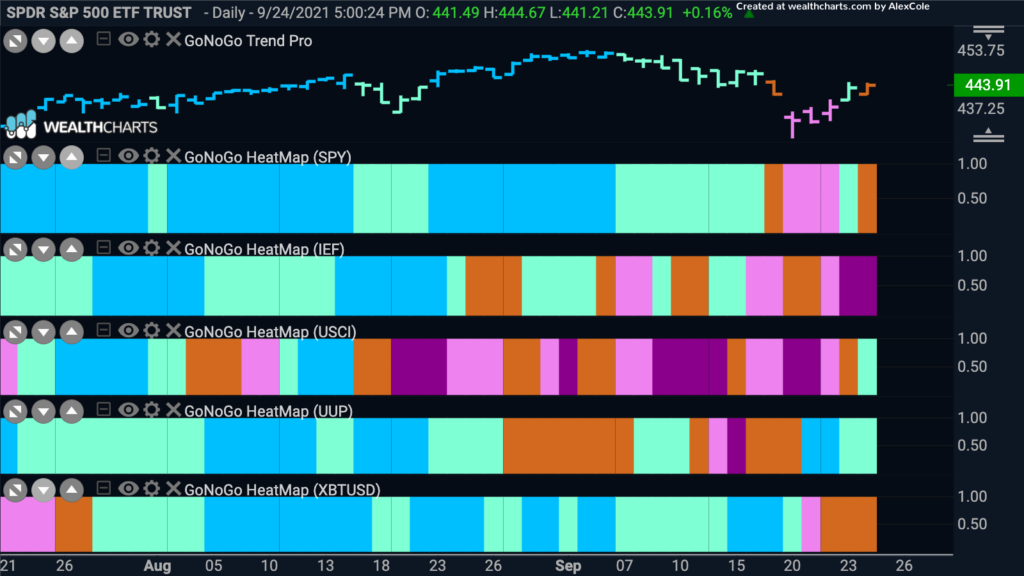Viewport: 1024px width, 576px height.
Task: Maximize the GoNoGo HeatMap (UUP) pane
Action: coord(16,411)
